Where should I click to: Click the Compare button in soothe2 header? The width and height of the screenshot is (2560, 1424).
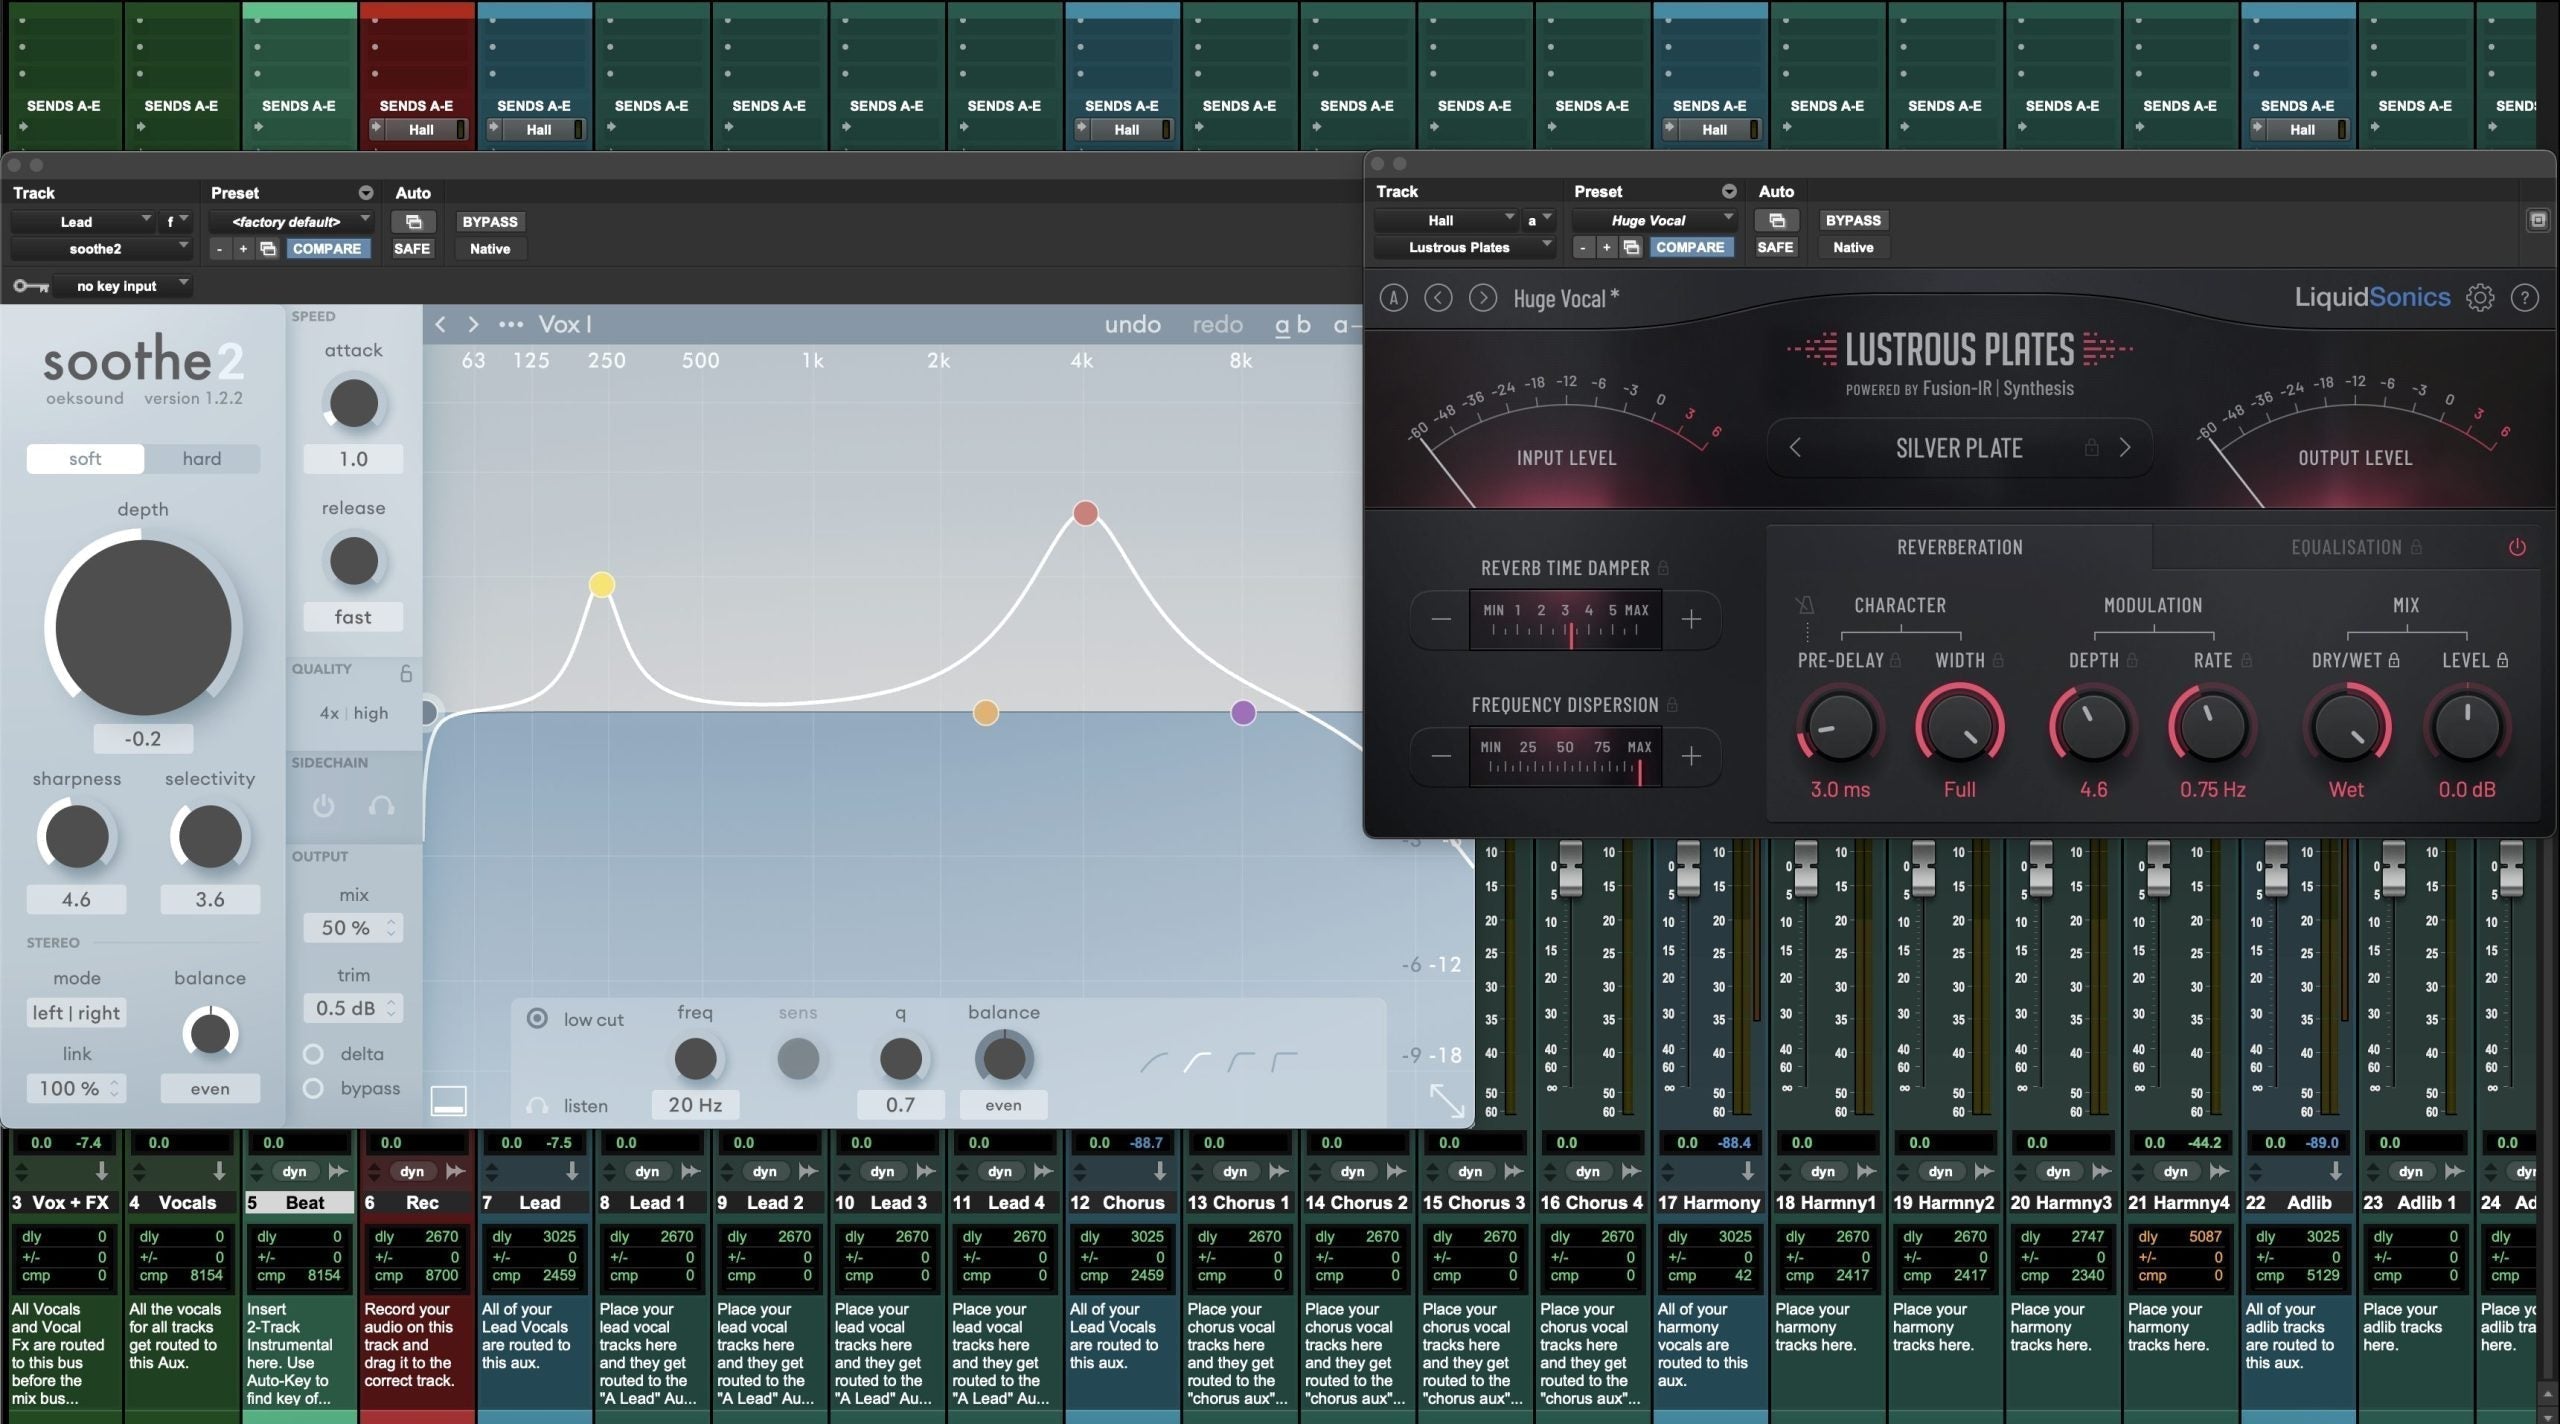pos(327,248)
